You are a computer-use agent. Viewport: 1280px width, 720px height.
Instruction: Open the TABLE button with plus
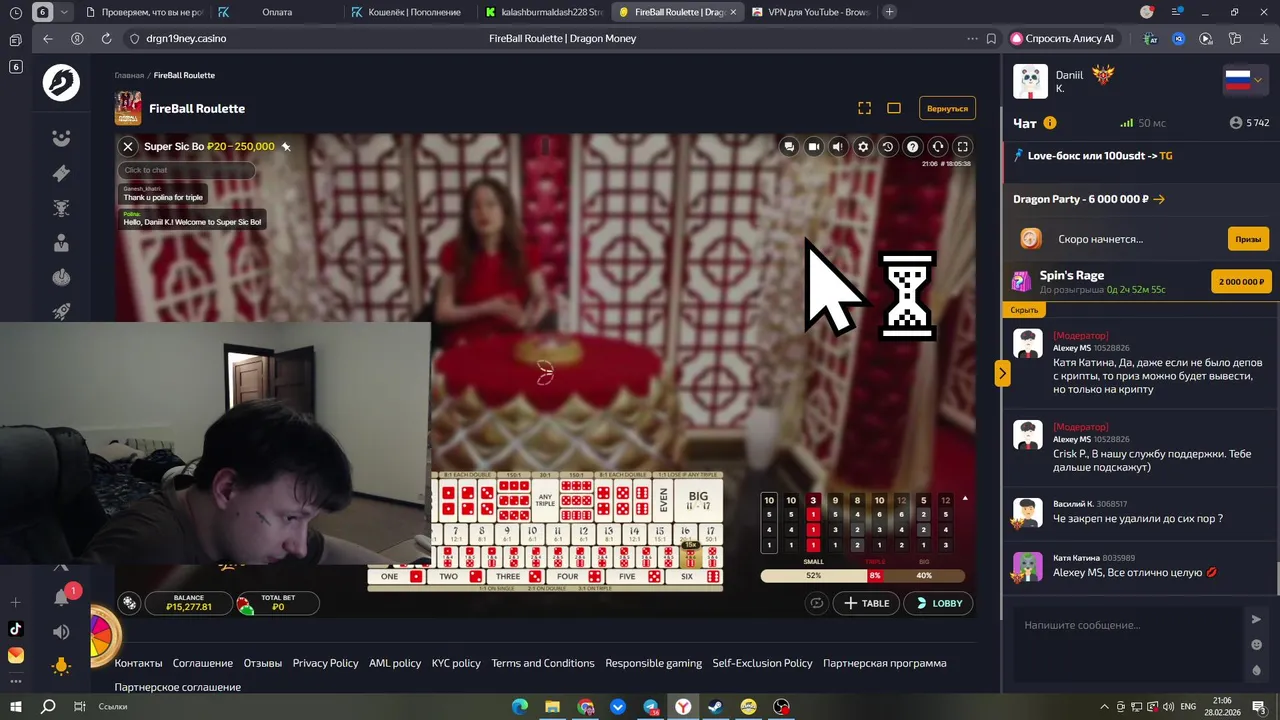[x=866, y=603]
